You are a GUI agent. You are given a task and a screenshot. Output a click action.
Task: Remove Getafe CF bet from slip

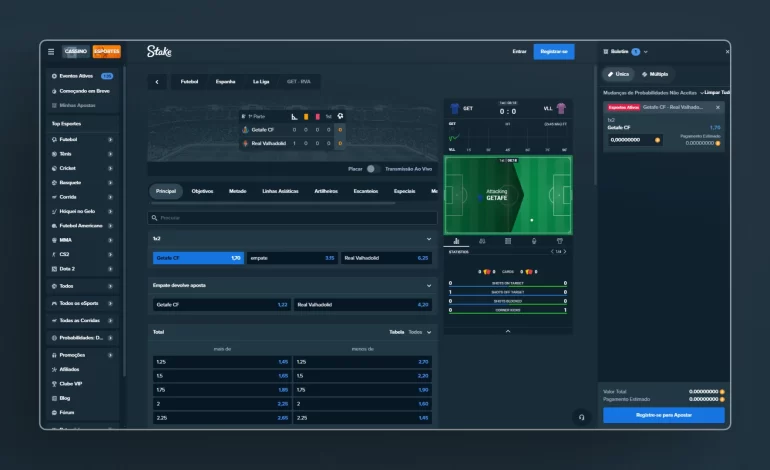pos(717,107)
